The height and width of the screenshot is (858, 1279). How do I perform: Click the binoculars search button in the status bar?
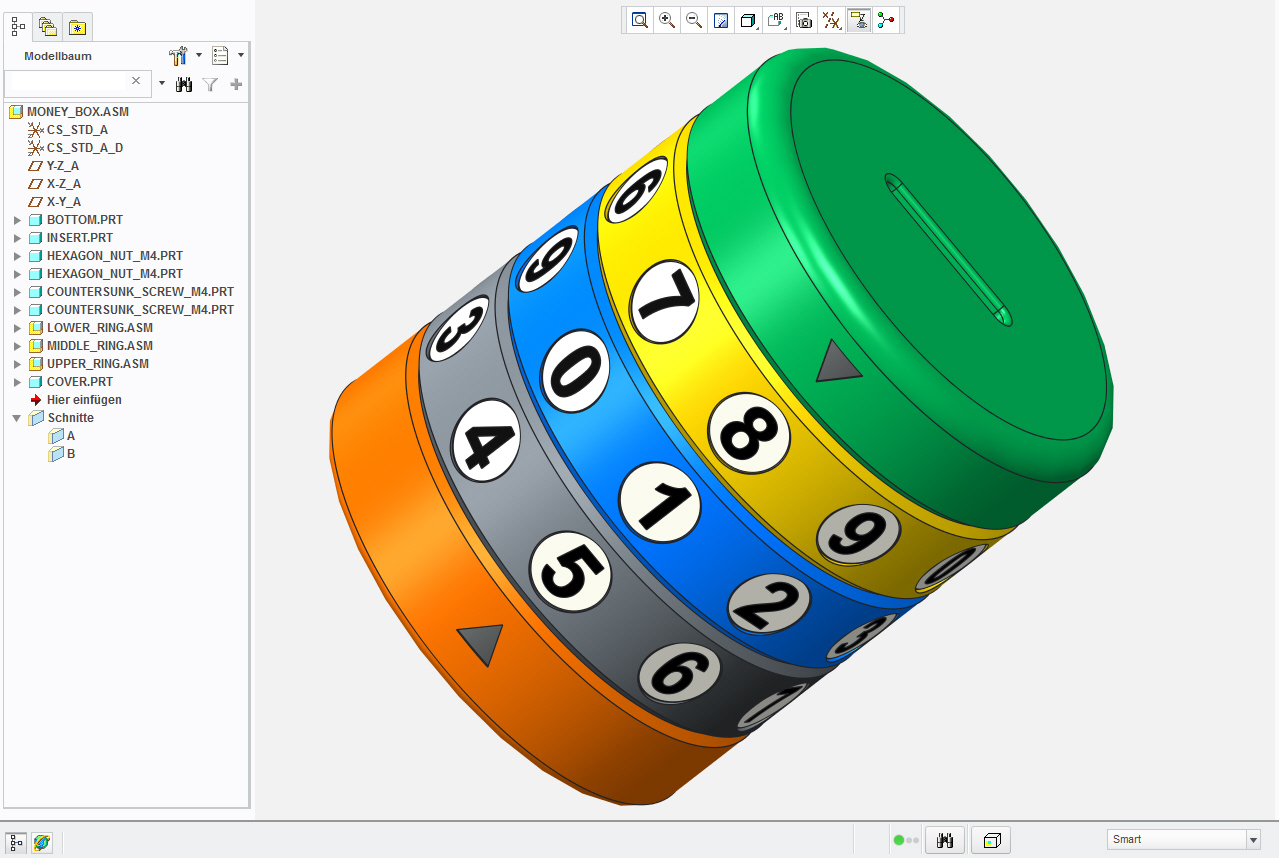coord(945,841)
